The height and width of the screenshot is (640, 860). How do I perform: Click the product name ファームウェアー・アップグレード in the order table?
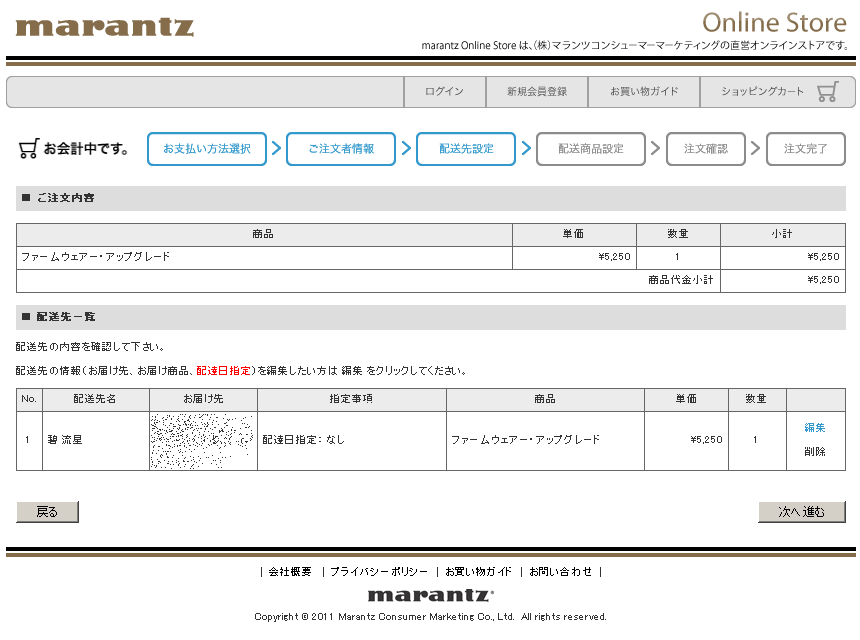[95, 257]
